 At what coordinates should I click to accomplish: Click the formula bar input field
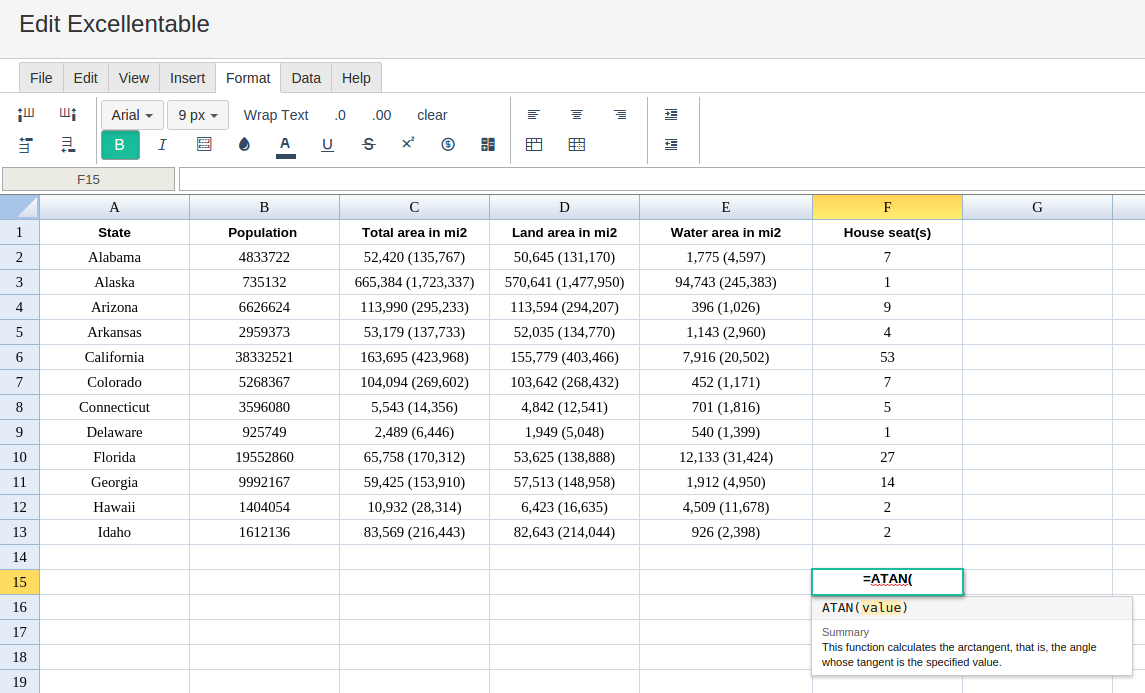(x=662, y=179)
